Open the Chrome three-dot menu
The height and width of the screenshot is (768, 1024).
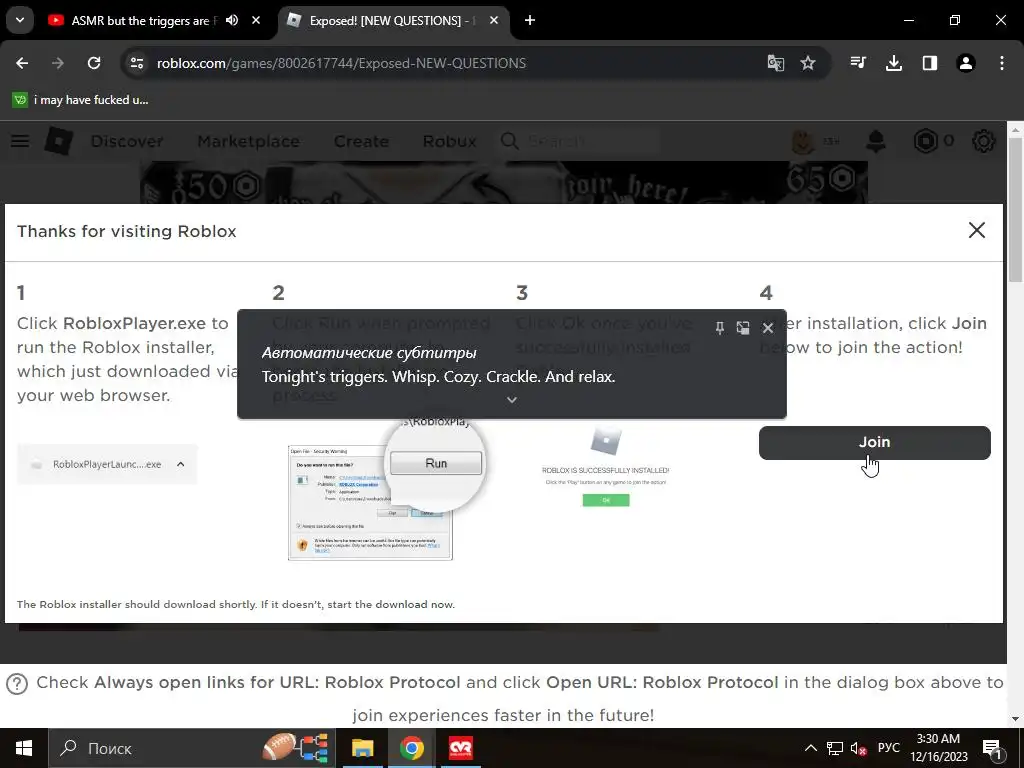tap(1002, 63)
